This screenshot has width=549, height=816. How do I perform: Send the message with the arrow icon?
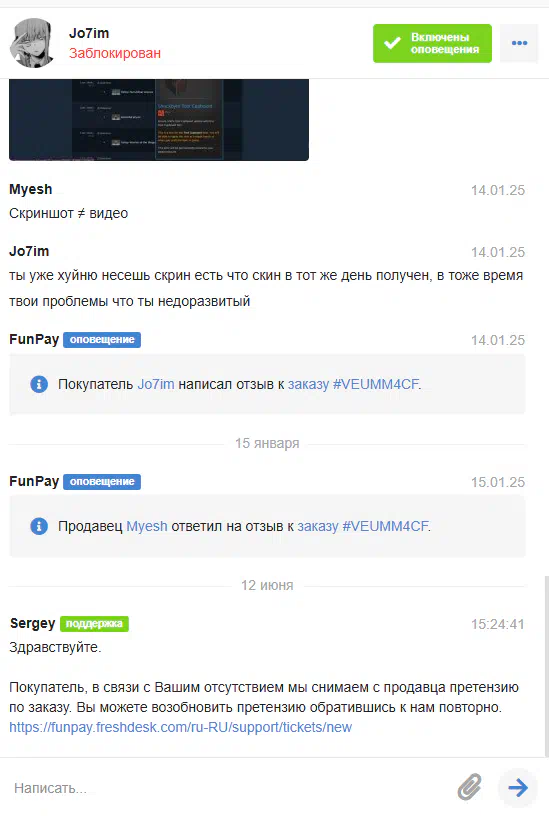(x=518, y=787)
